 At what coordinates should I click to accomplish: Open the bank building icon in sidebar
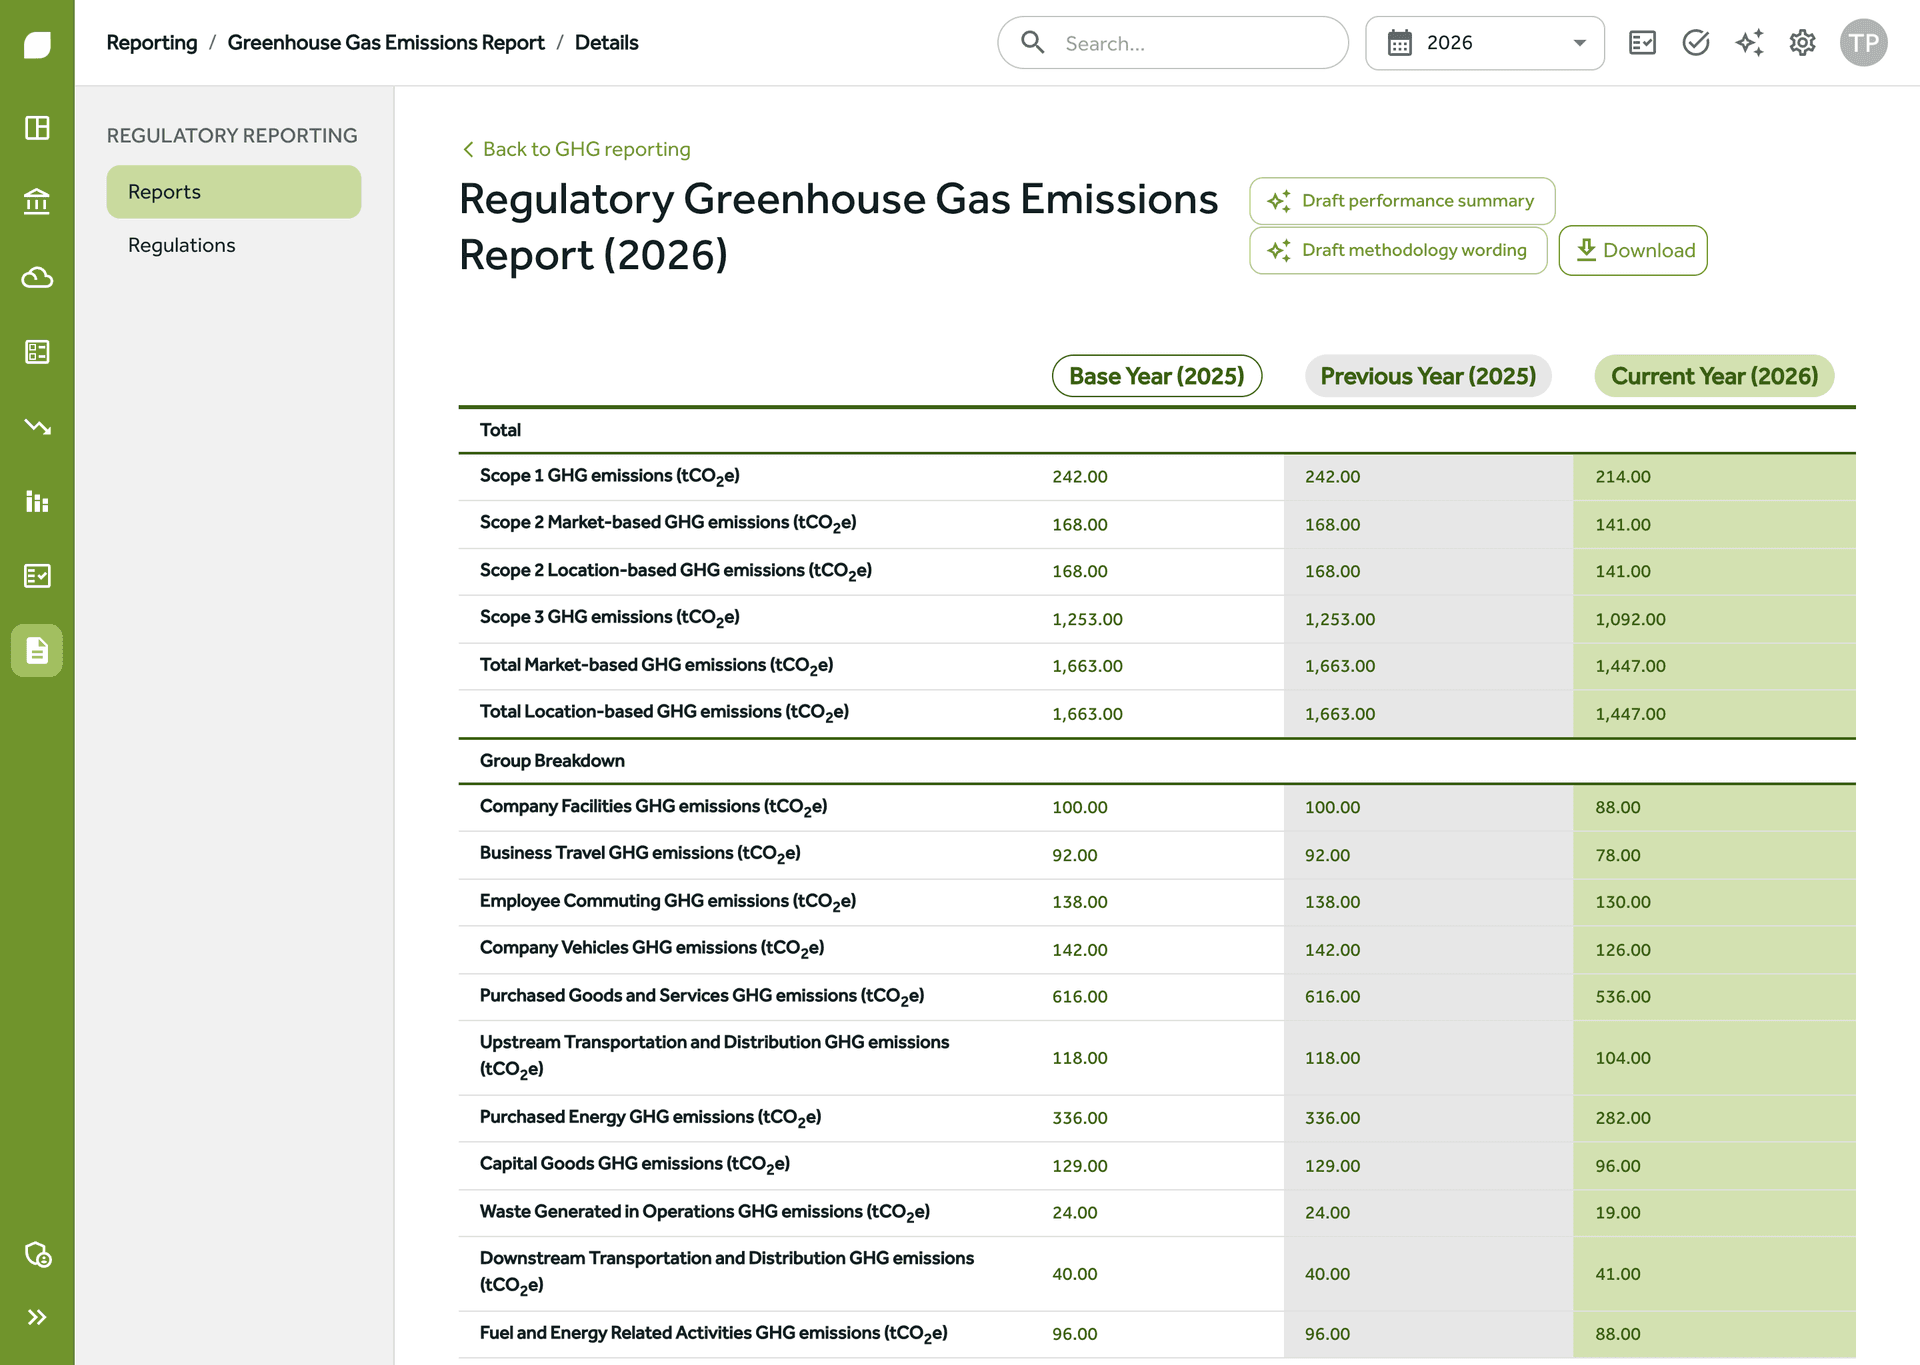pos(37,202)
